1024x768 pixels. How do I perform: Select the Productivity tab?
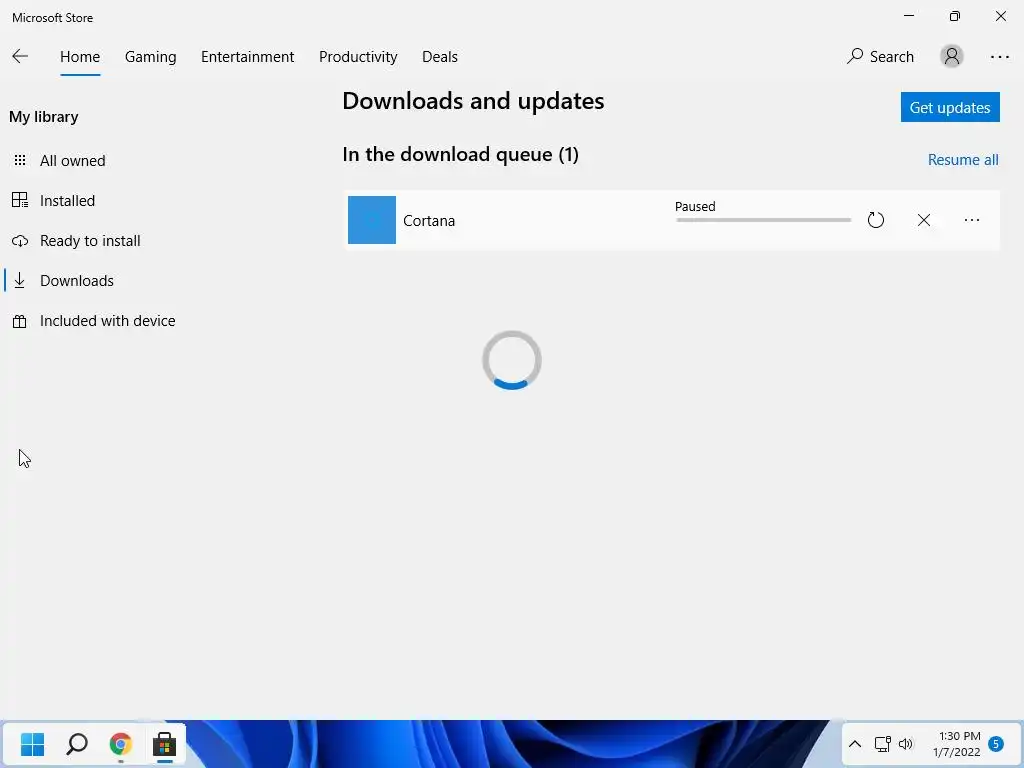click(x=358, y=57)
